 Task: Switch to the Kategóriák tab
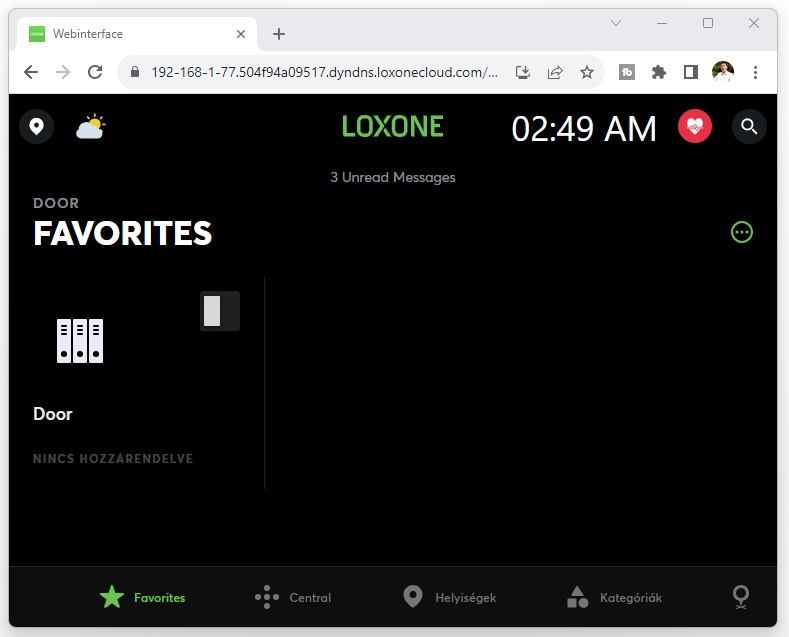[614, 597]
